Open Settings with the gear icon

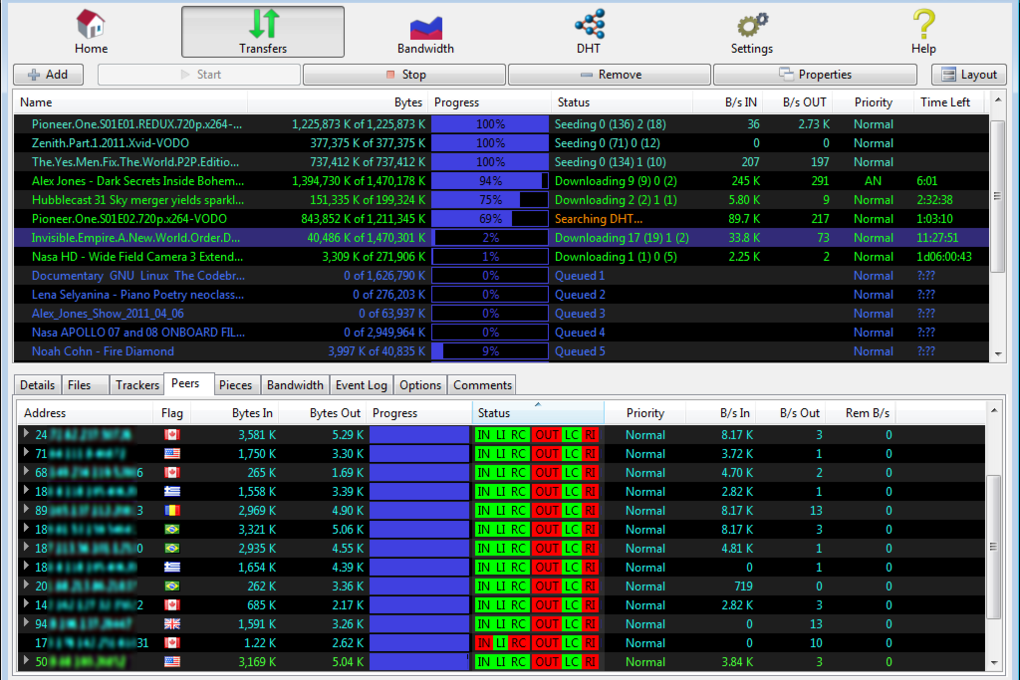pyautogui.click(x=751, y=33)
